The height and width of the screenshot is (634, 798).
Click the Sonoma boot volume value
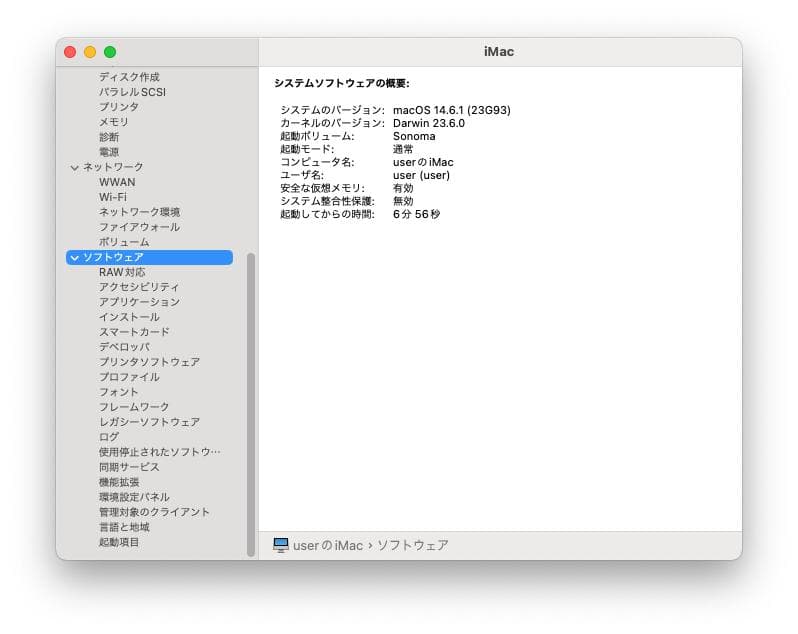[414, 136]
